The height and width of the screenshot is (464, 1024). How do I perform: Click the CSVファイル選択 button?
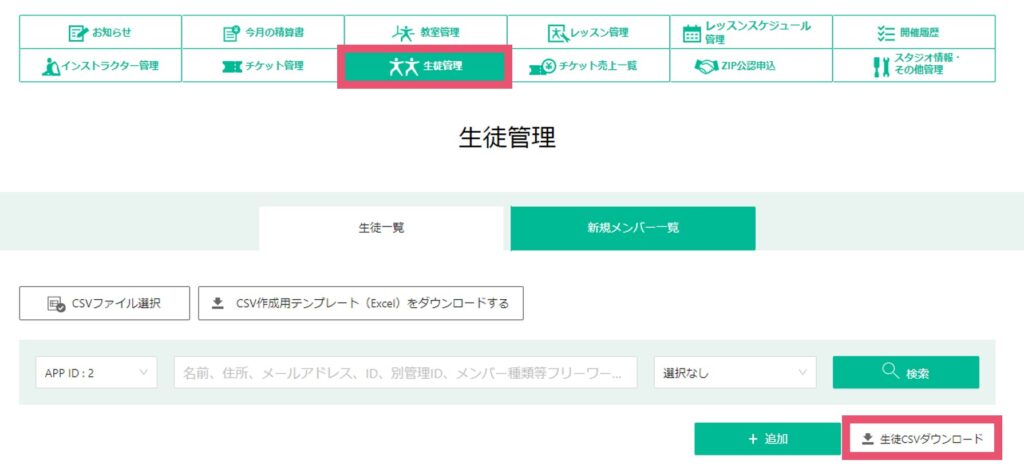pos(104,303)
